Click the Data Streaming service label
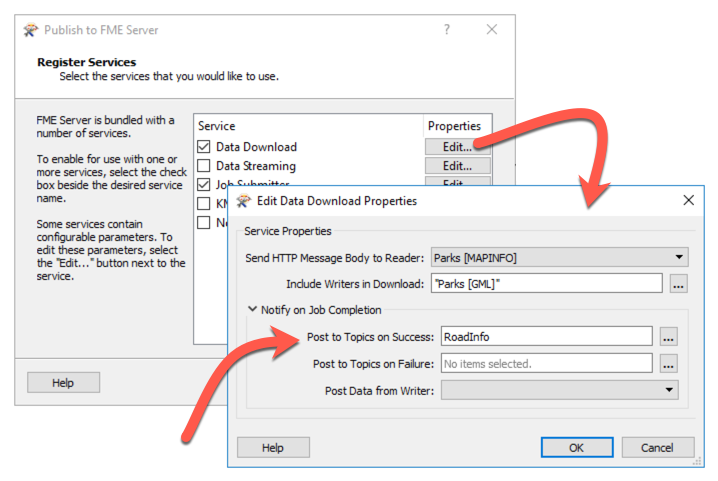Viewport: 718px width, 481px height. click(256, 166)
